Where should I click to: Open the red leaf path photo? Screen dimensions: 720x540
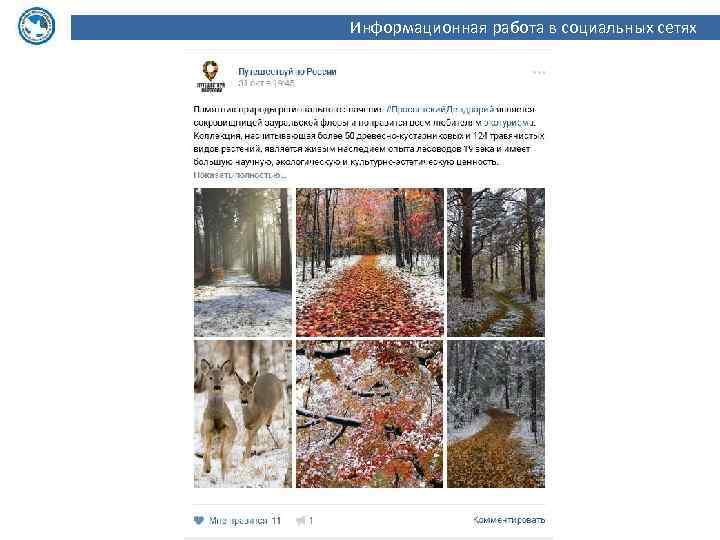(x=370, y=262)
